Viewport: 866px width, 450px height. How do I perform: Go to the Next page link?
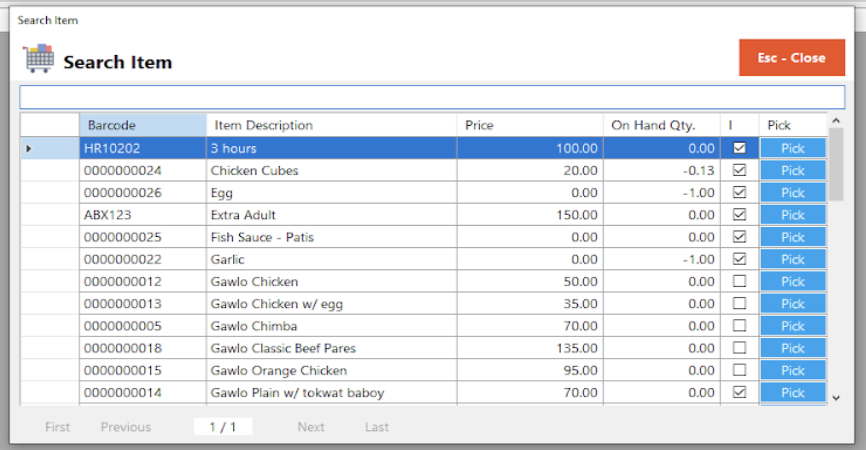click(311, 427)
